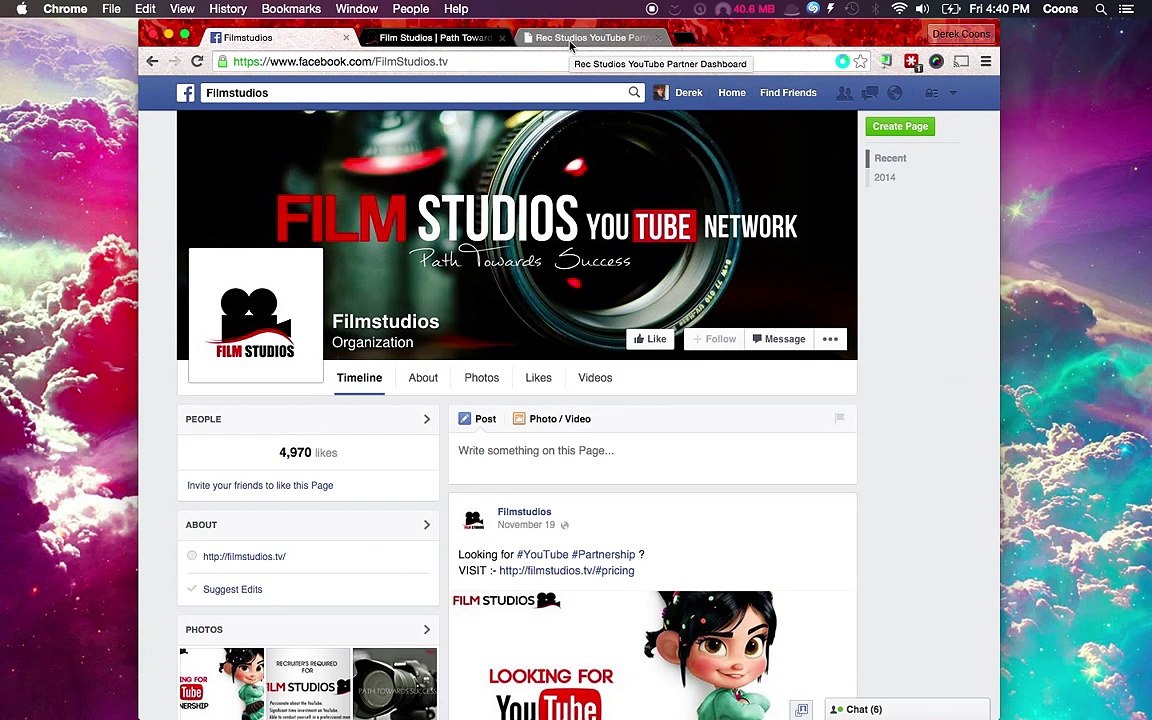Open the Chrome History menu
Screen dimensions: 1152x720
pos(228,9)
